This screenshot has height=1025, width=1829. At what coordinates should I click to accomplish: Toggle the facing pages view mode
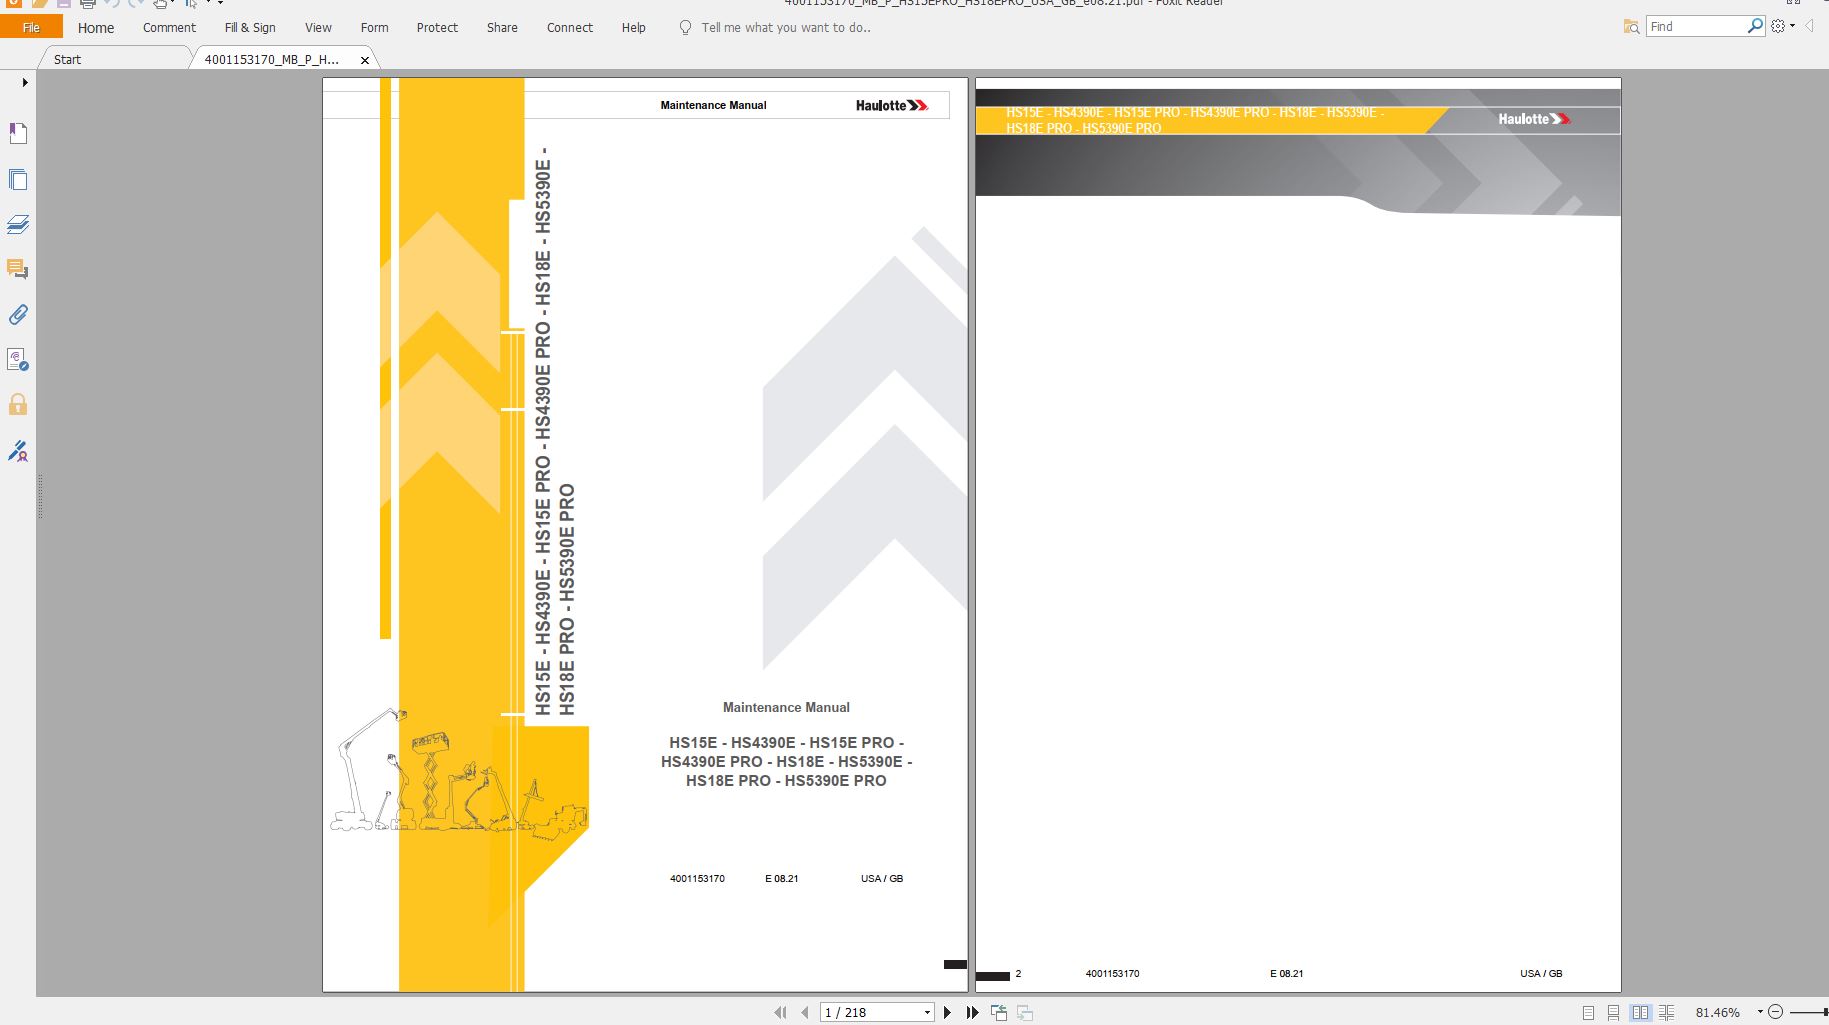[x=1640, y=1013]
